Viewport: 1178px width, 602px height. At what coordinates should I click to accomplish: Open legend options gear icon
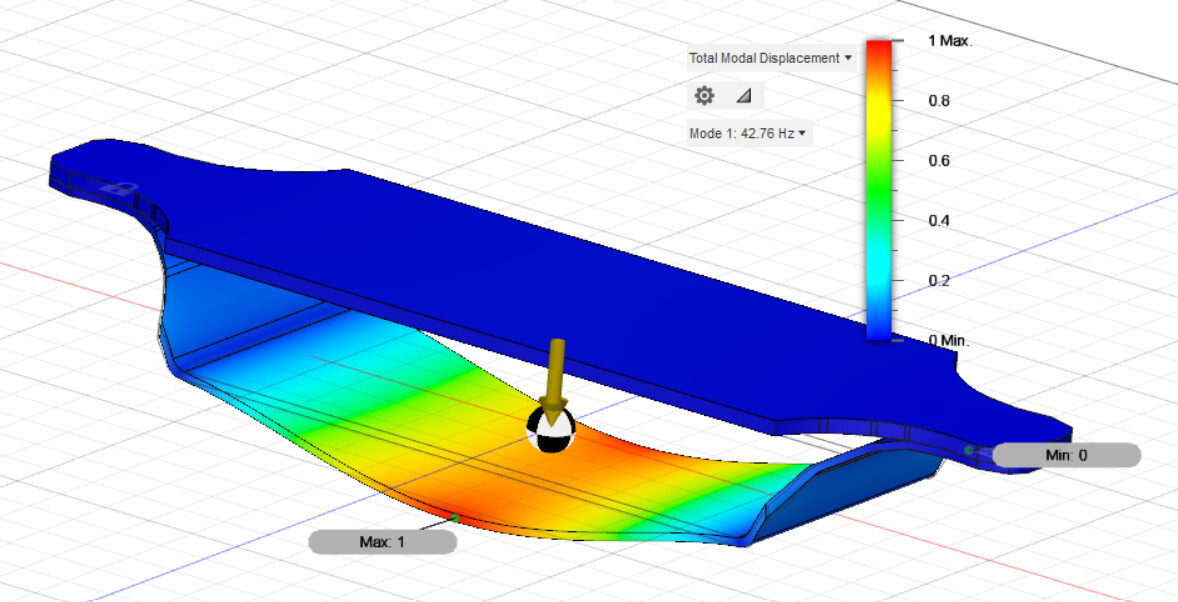705,96
